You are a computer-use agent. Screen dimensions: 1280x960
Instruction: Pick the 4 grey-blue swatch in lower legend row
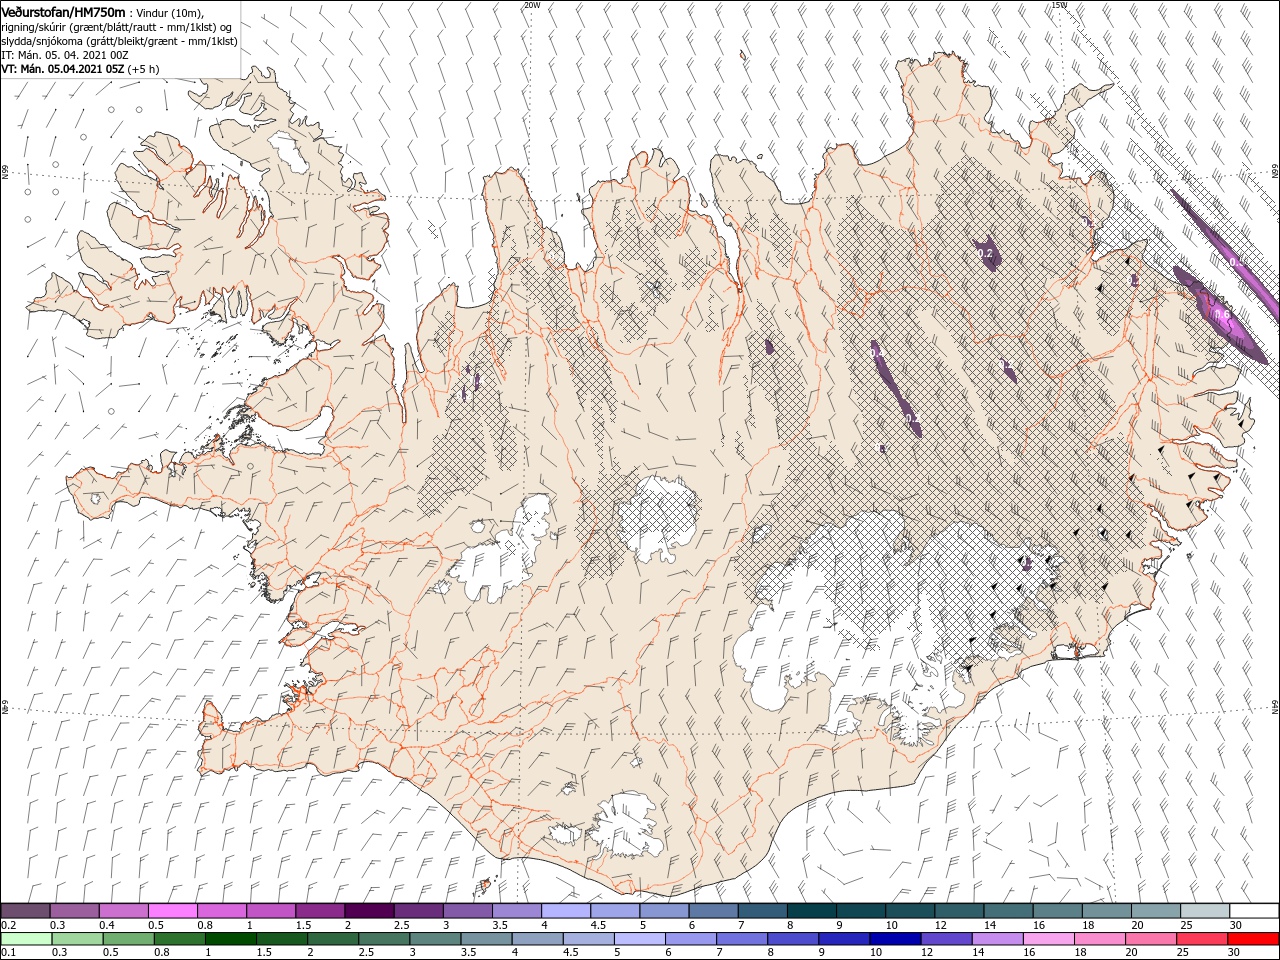pos(536,939)
